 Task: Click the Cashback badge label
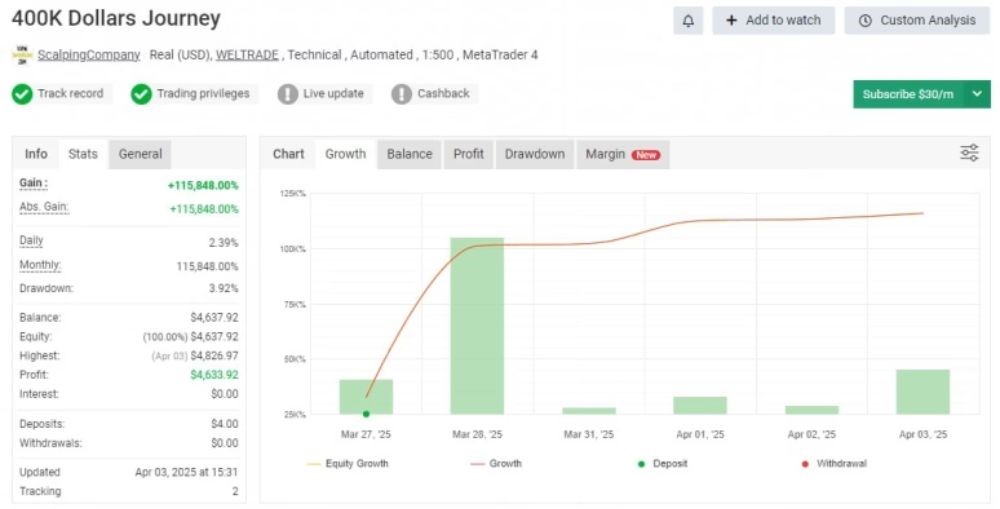coord(443,94)
